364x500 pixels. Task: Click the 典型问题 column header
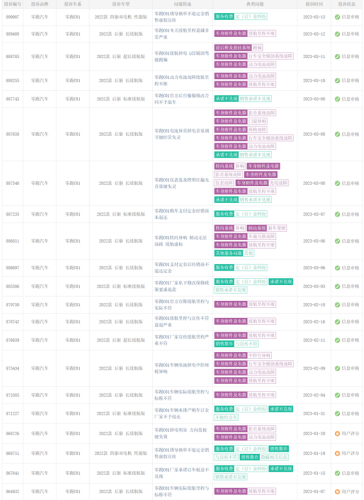tap(255, 4)
